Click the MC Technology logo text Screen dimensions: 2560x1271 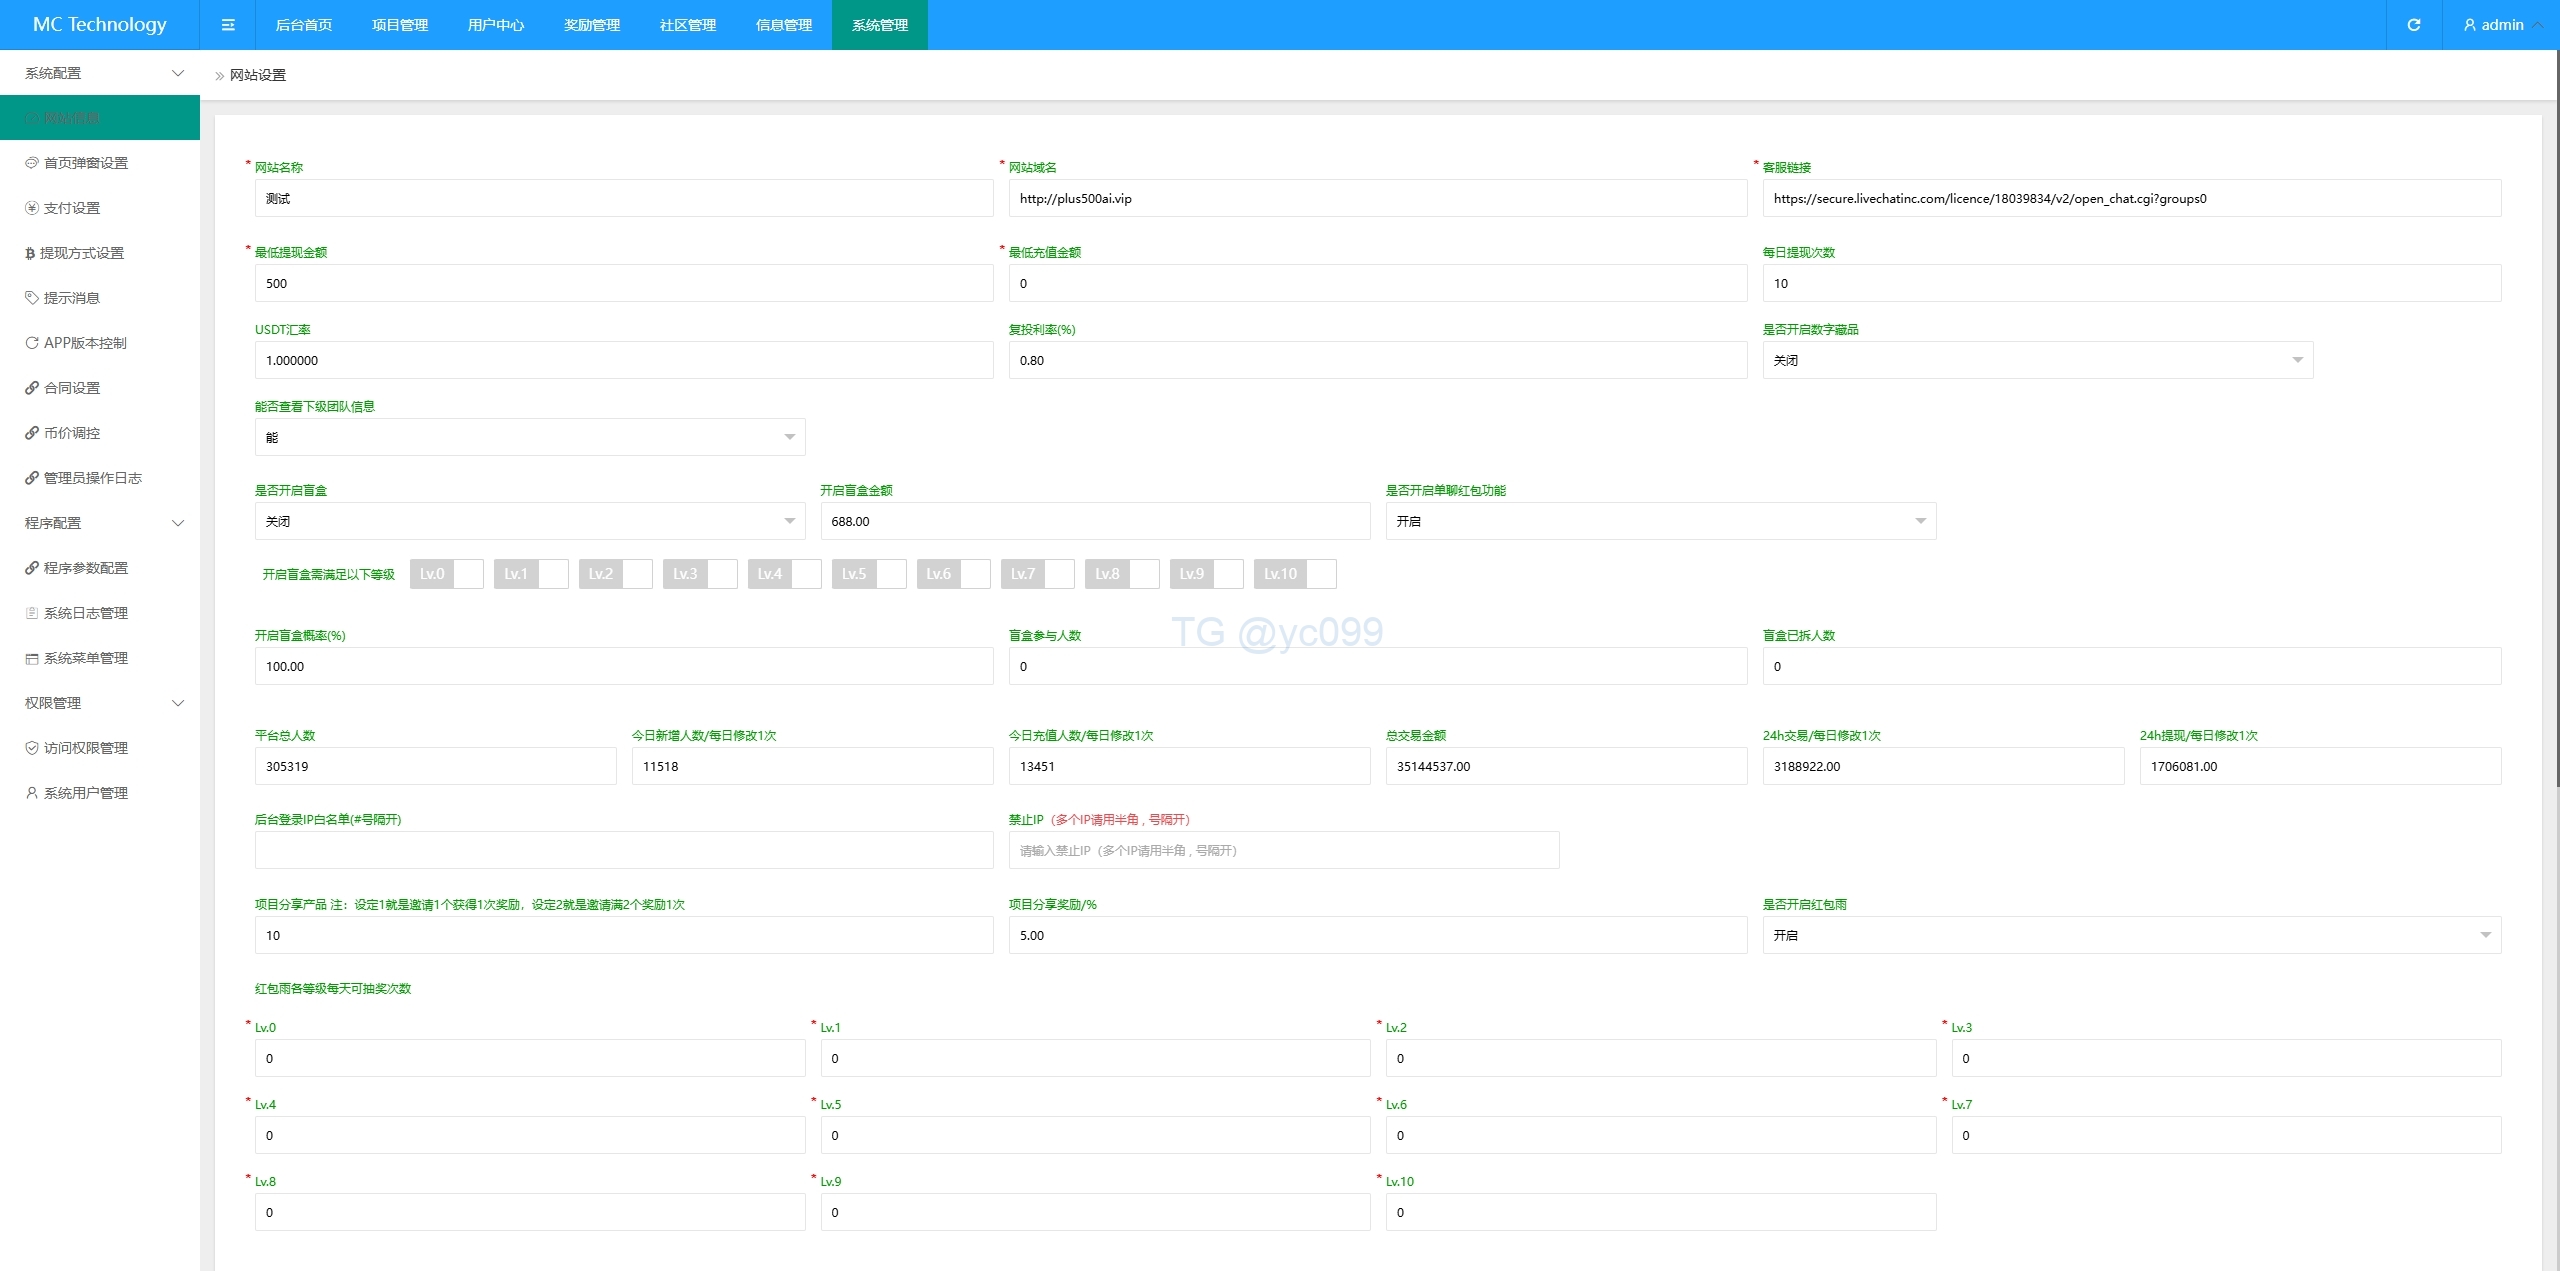click(100, 25)
